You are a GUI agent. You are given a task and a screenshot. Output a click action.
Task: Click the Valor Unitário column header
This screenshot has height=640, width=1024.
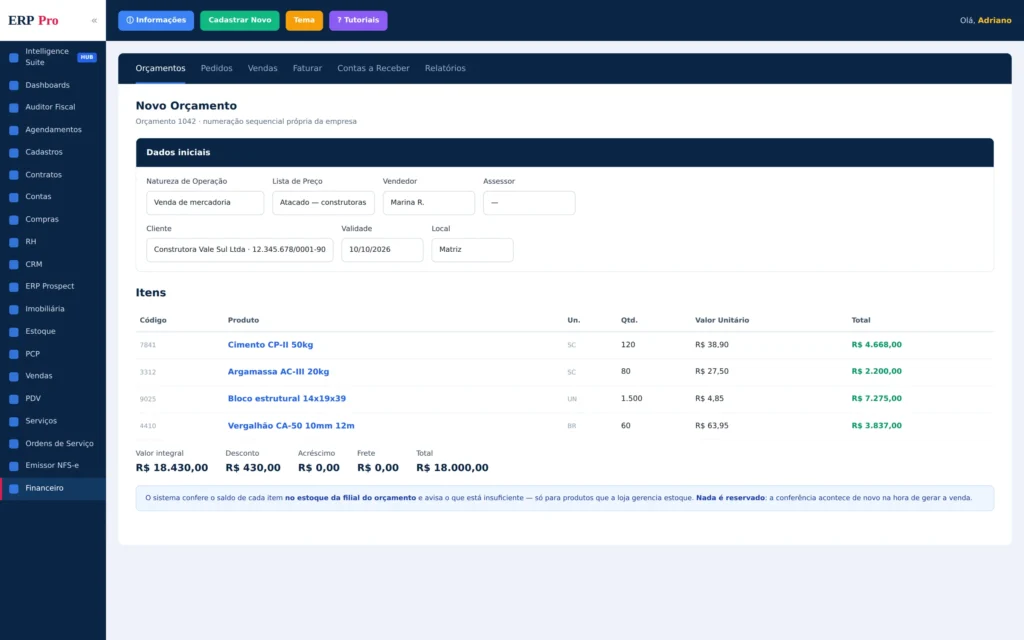[722, 320]
